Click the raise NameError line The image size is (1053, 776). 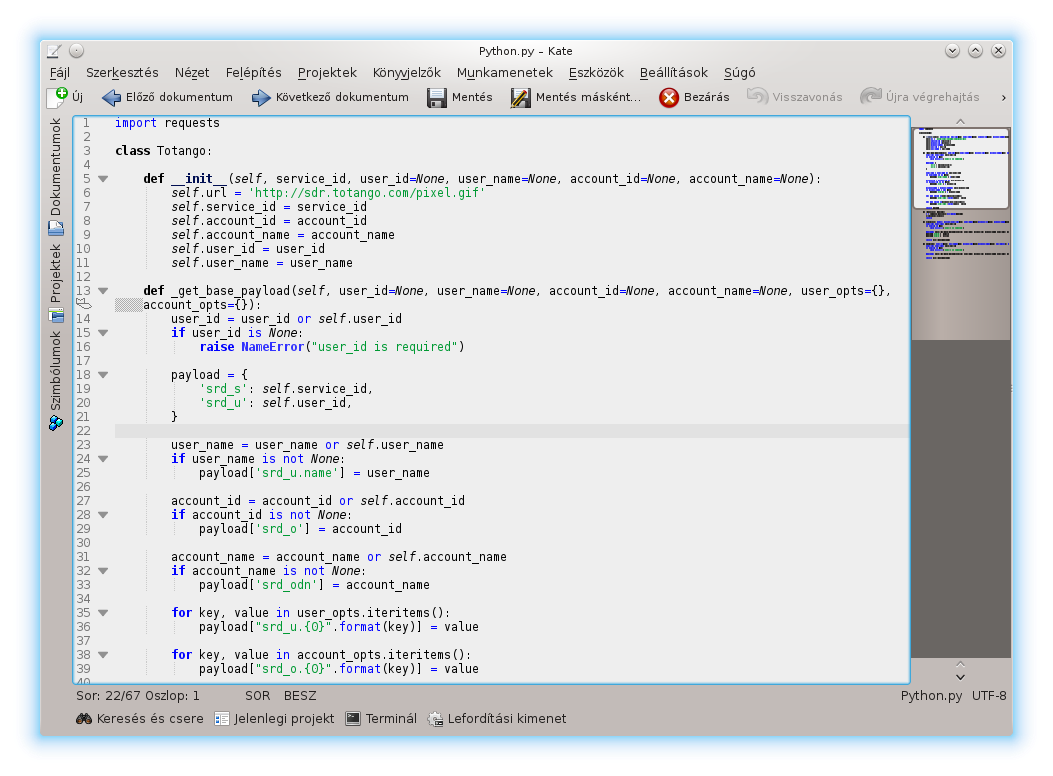(332, 347)
